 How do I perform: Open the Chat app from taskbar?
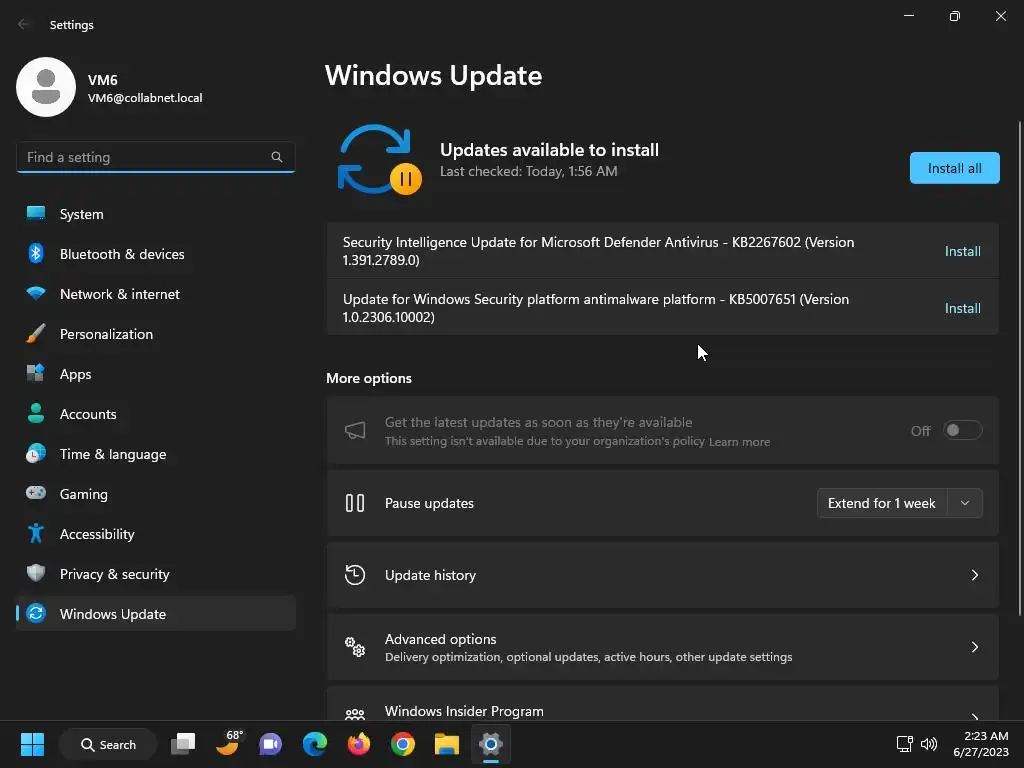pos(270,744)
